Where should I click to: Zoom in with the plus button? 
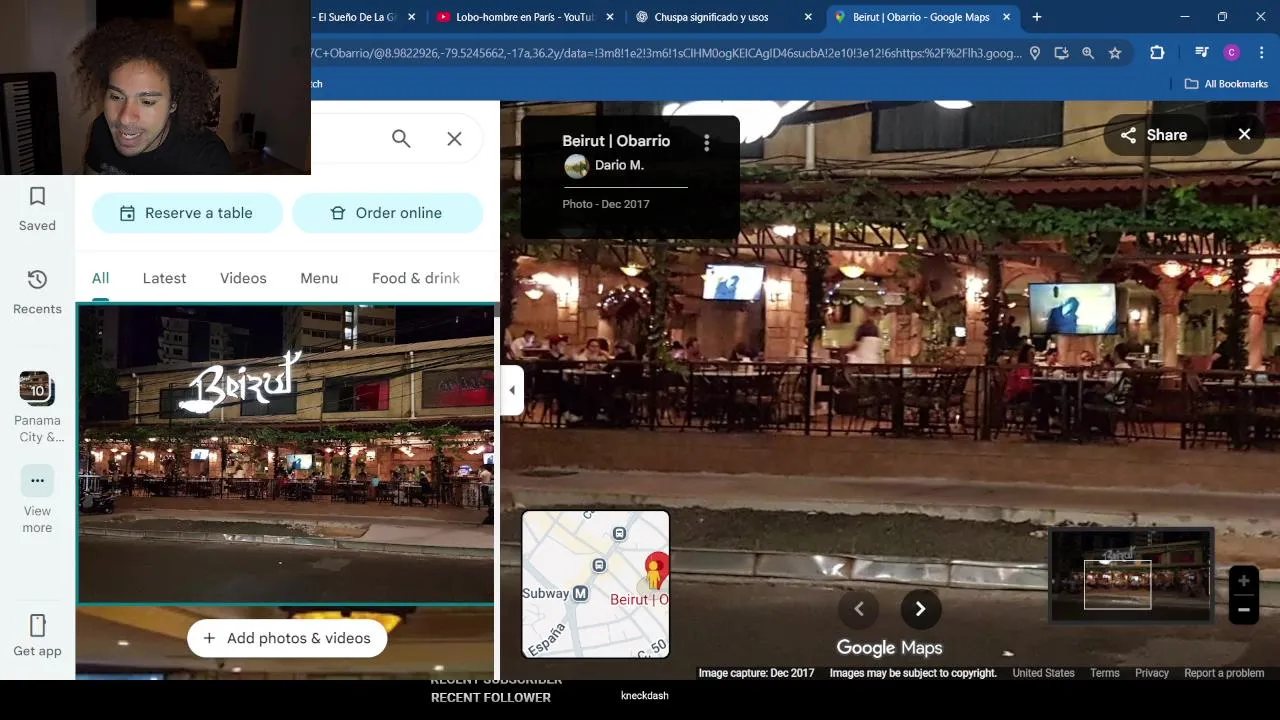pos(1243,580)
